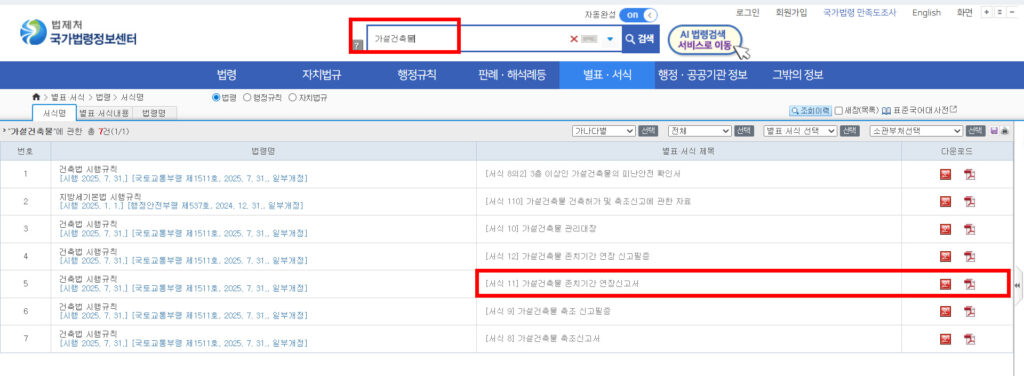Switch to the 별표·서식내용 tab

click(x=104, y=113)
